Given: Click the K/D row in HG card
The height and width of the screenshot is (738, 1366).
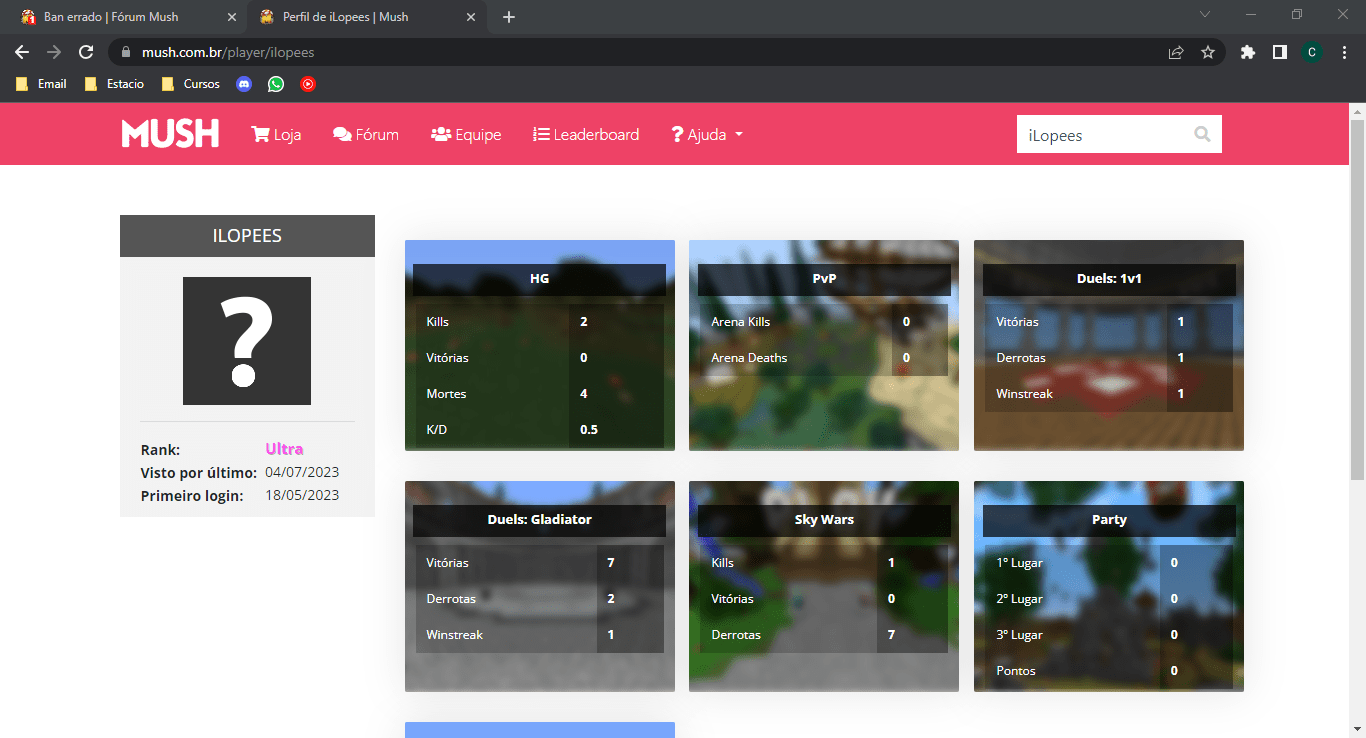Looking at the screenshot, I should click(539, 430).
